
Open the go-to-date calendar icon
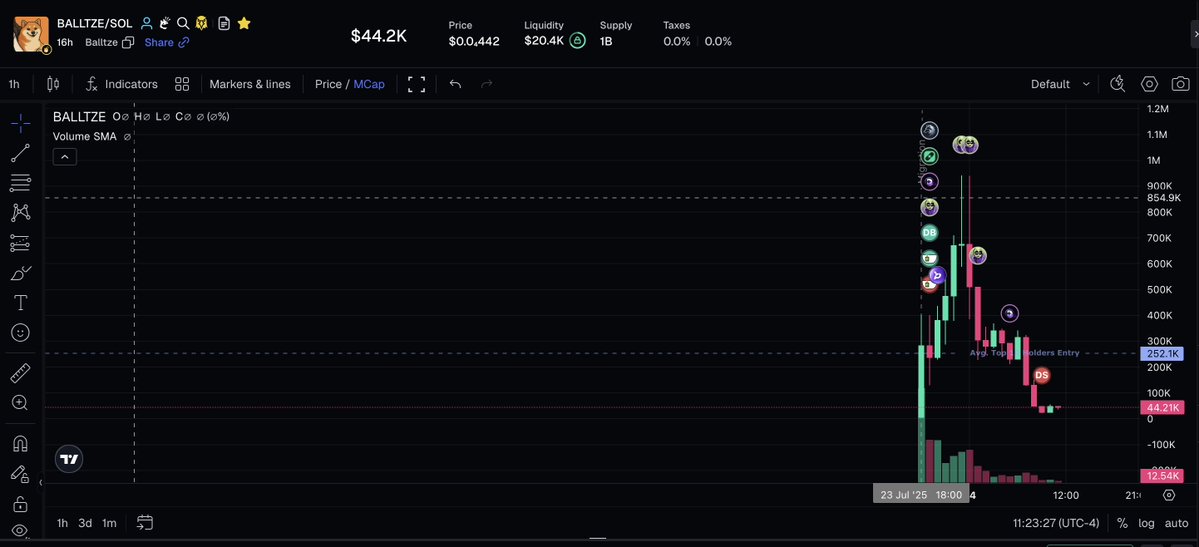[145, 523]
